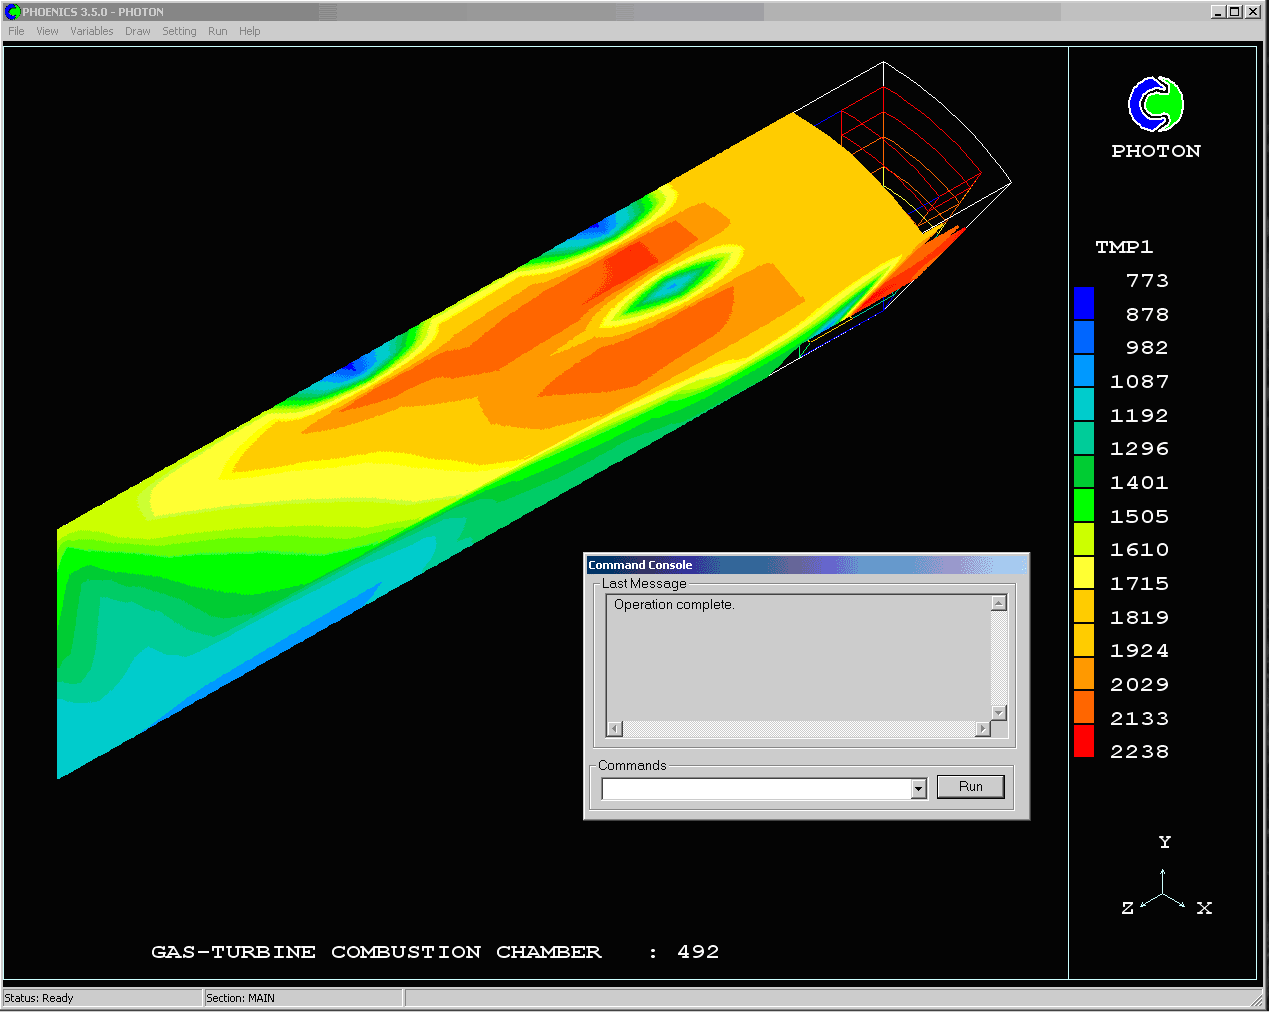Click the red 2238 legend color swatch
The image size is (1269, 1013).
click(1083, 741)
